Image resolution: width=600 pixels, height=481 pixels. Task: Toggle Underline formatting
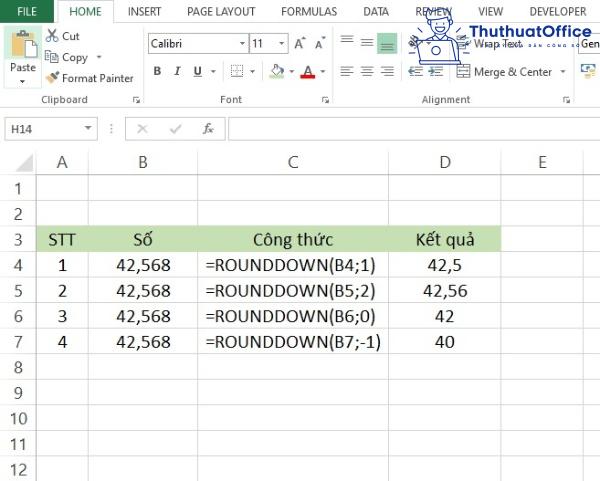[197, 71]
